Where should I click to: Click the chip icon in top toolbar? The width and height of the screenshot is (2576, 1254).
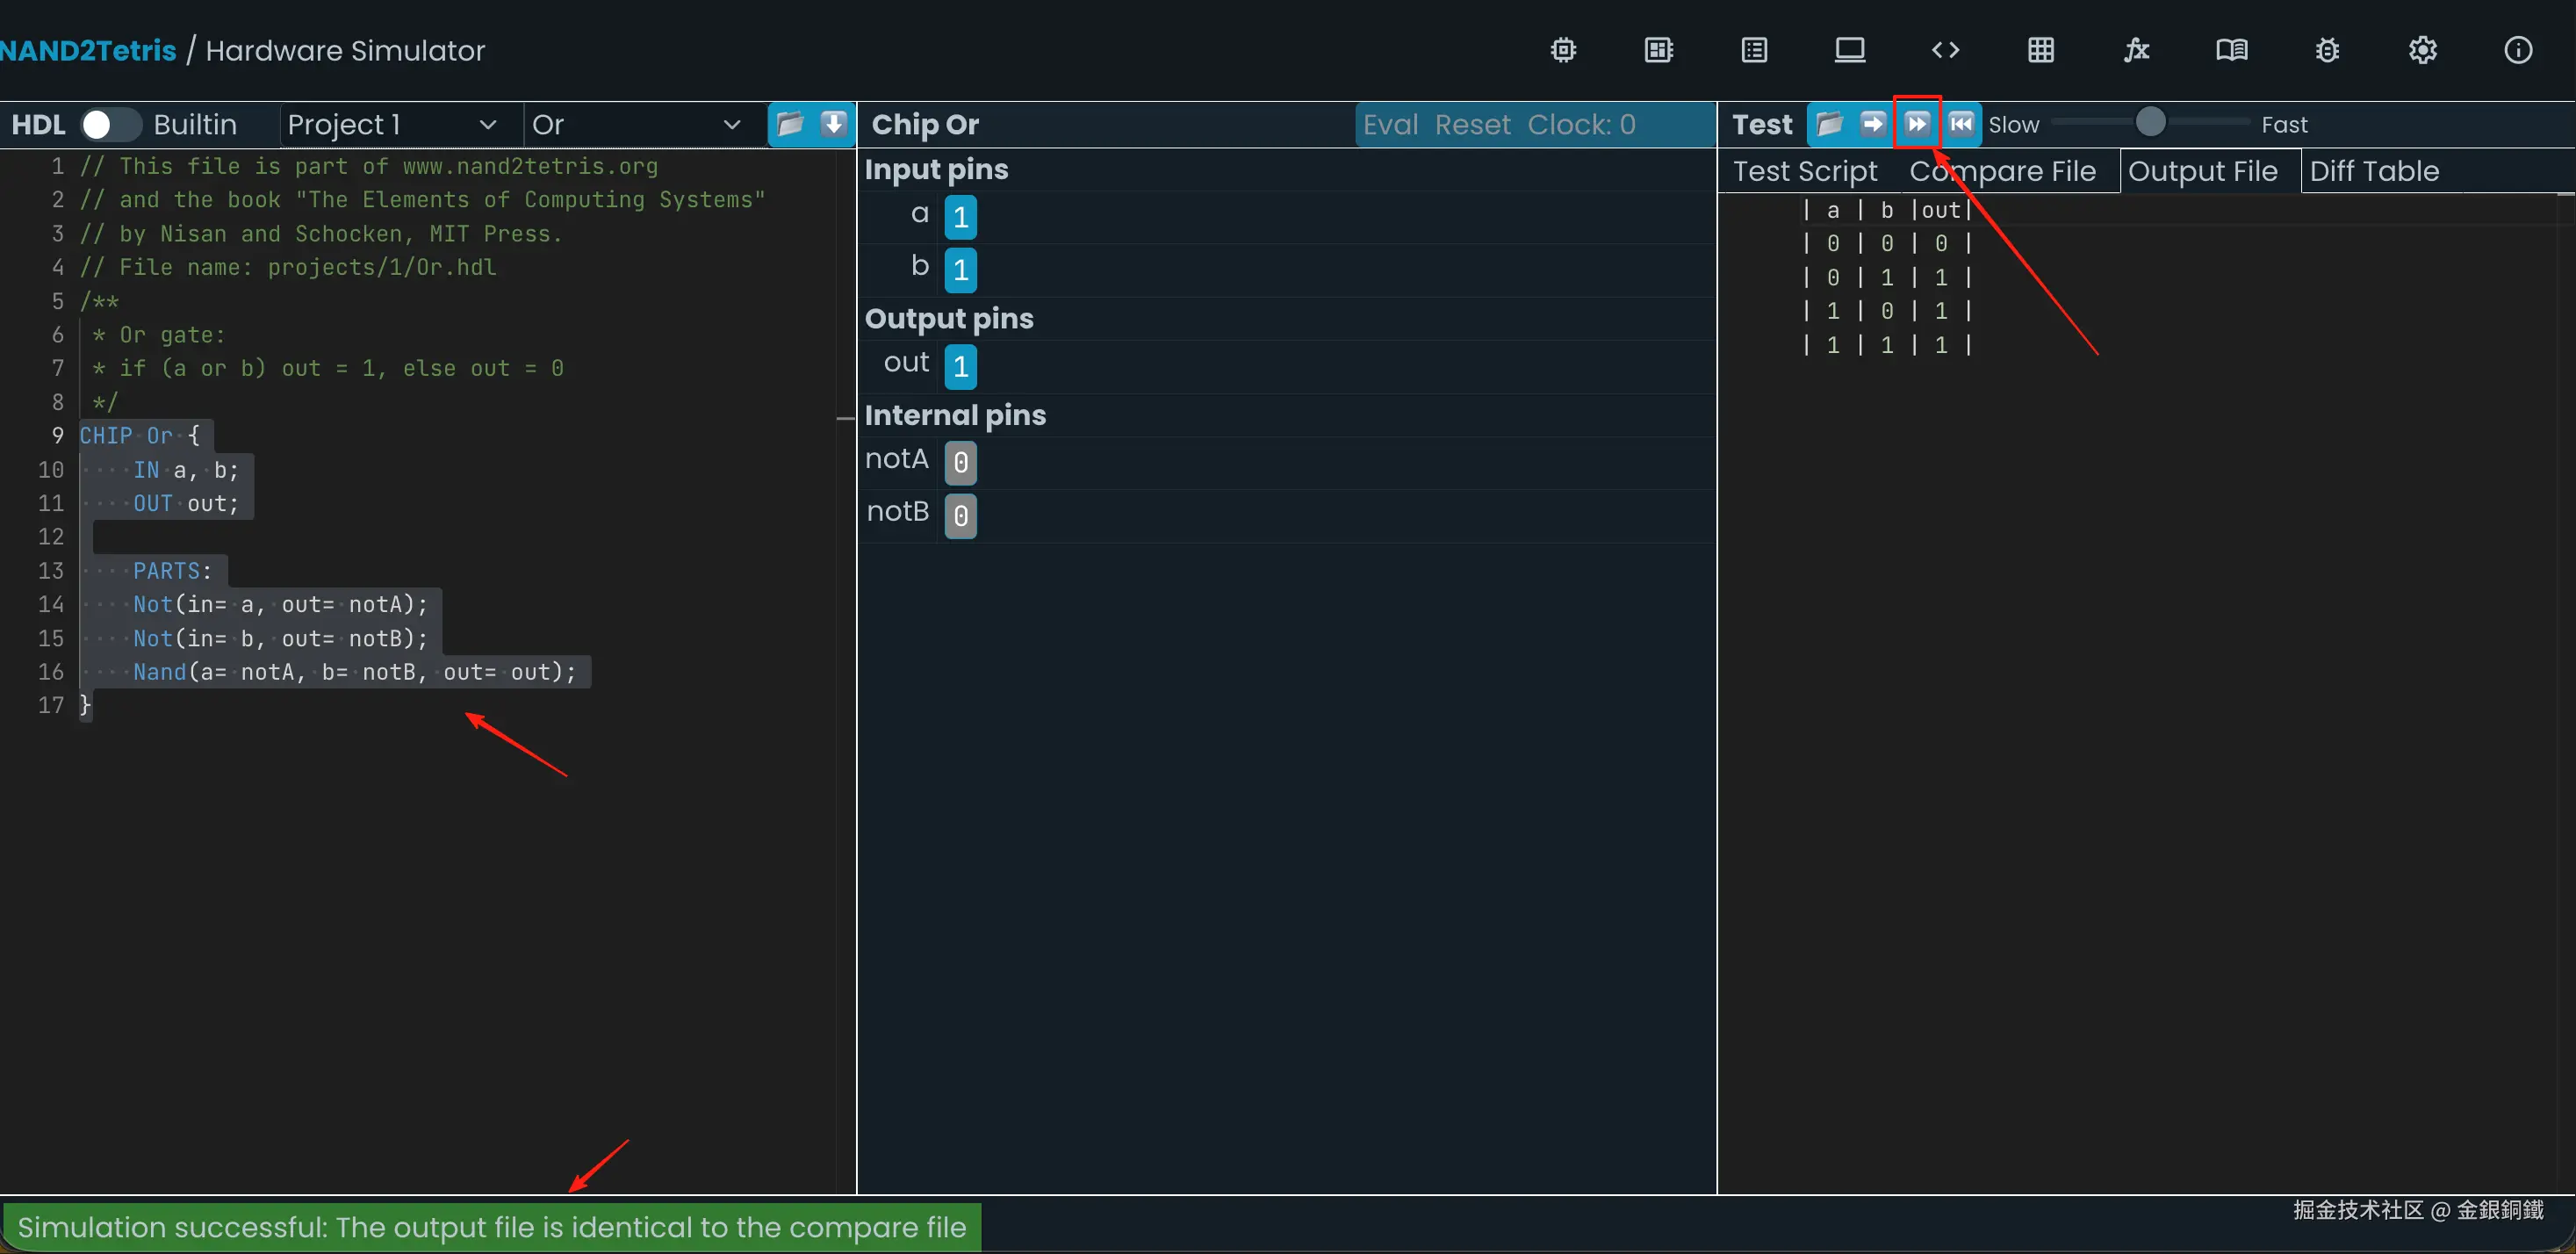1563,50
